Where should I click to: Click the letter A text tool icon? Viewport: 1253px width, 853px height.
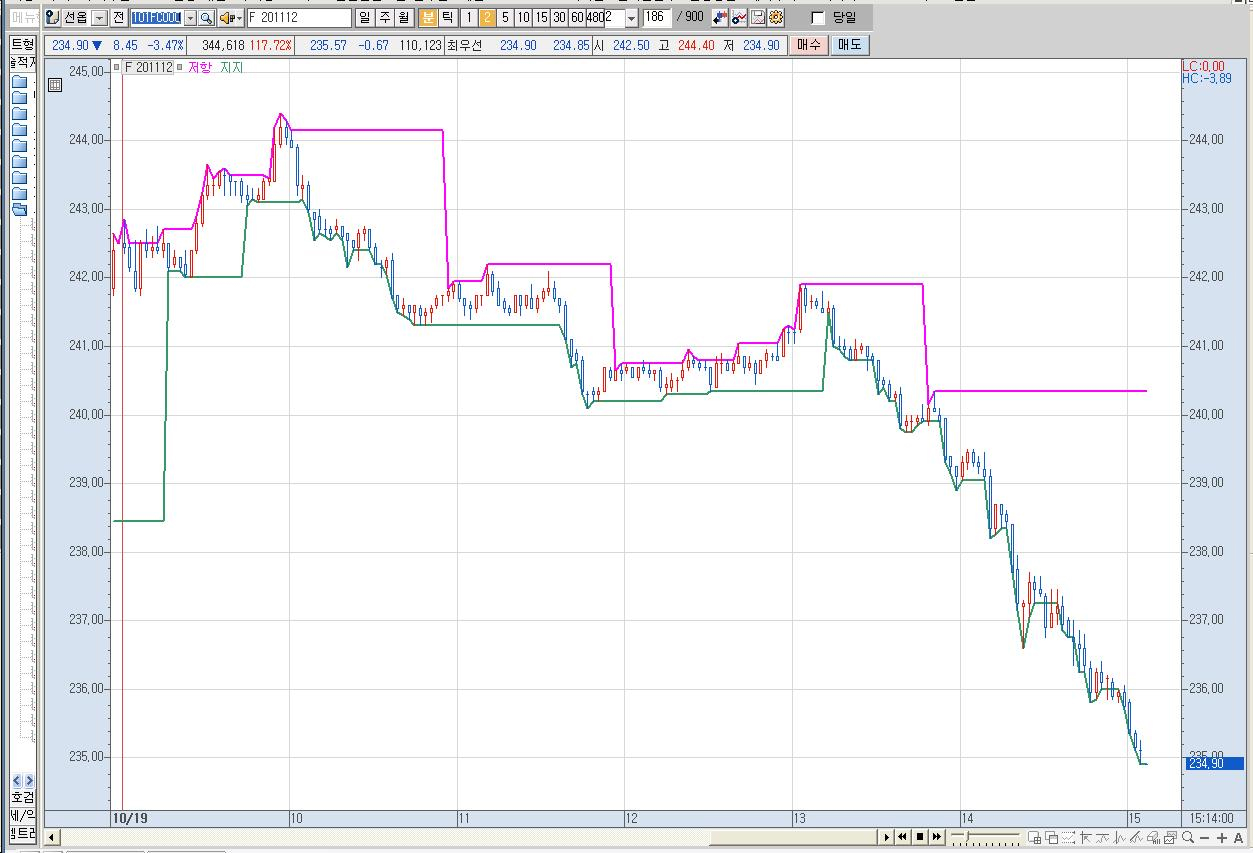(x=1239, y=837)
